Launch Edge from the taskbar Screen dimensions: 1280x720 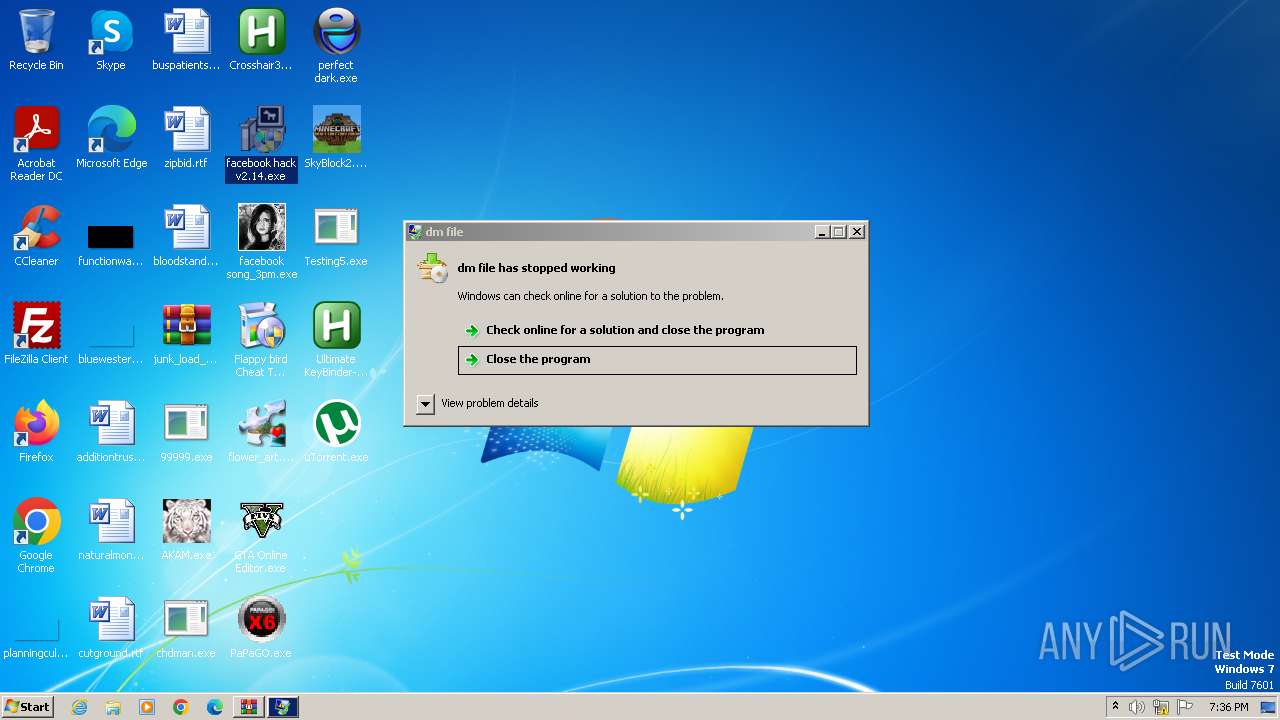(x=215, y=707)
